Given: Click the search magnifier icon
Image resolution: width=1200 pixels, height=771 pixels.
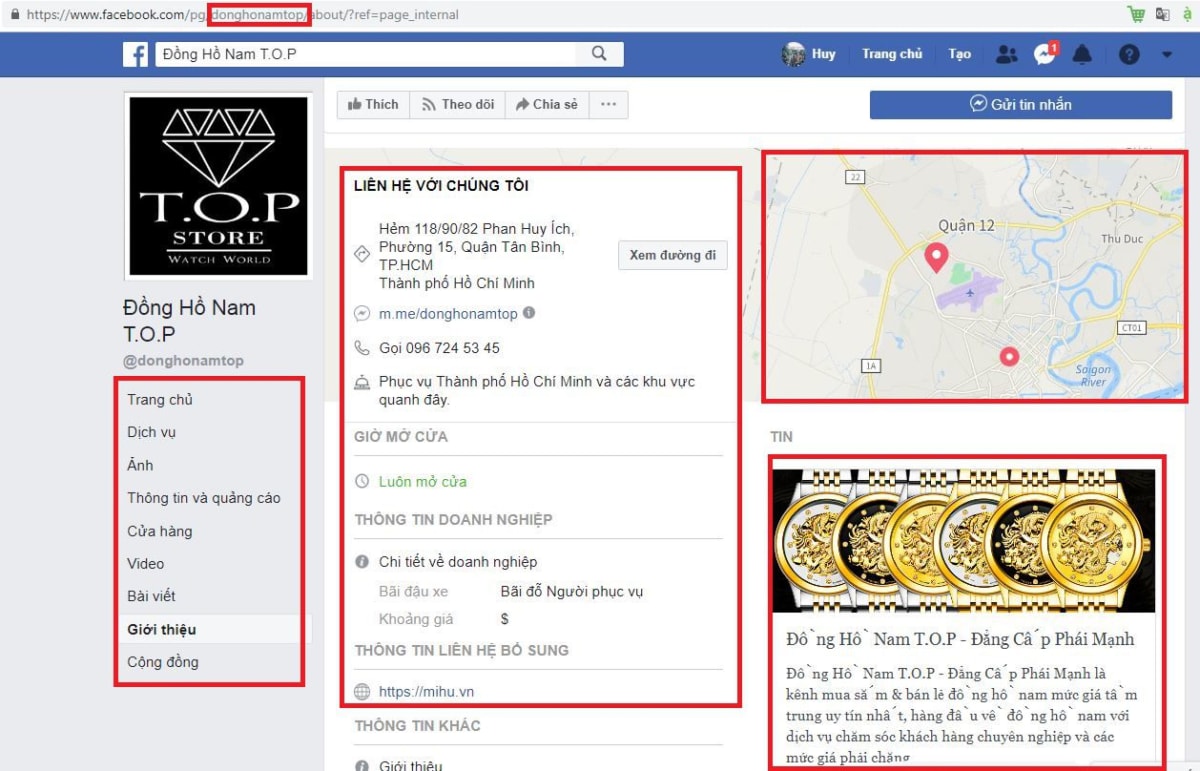Looking at the screenshot, I should (599, 54).
